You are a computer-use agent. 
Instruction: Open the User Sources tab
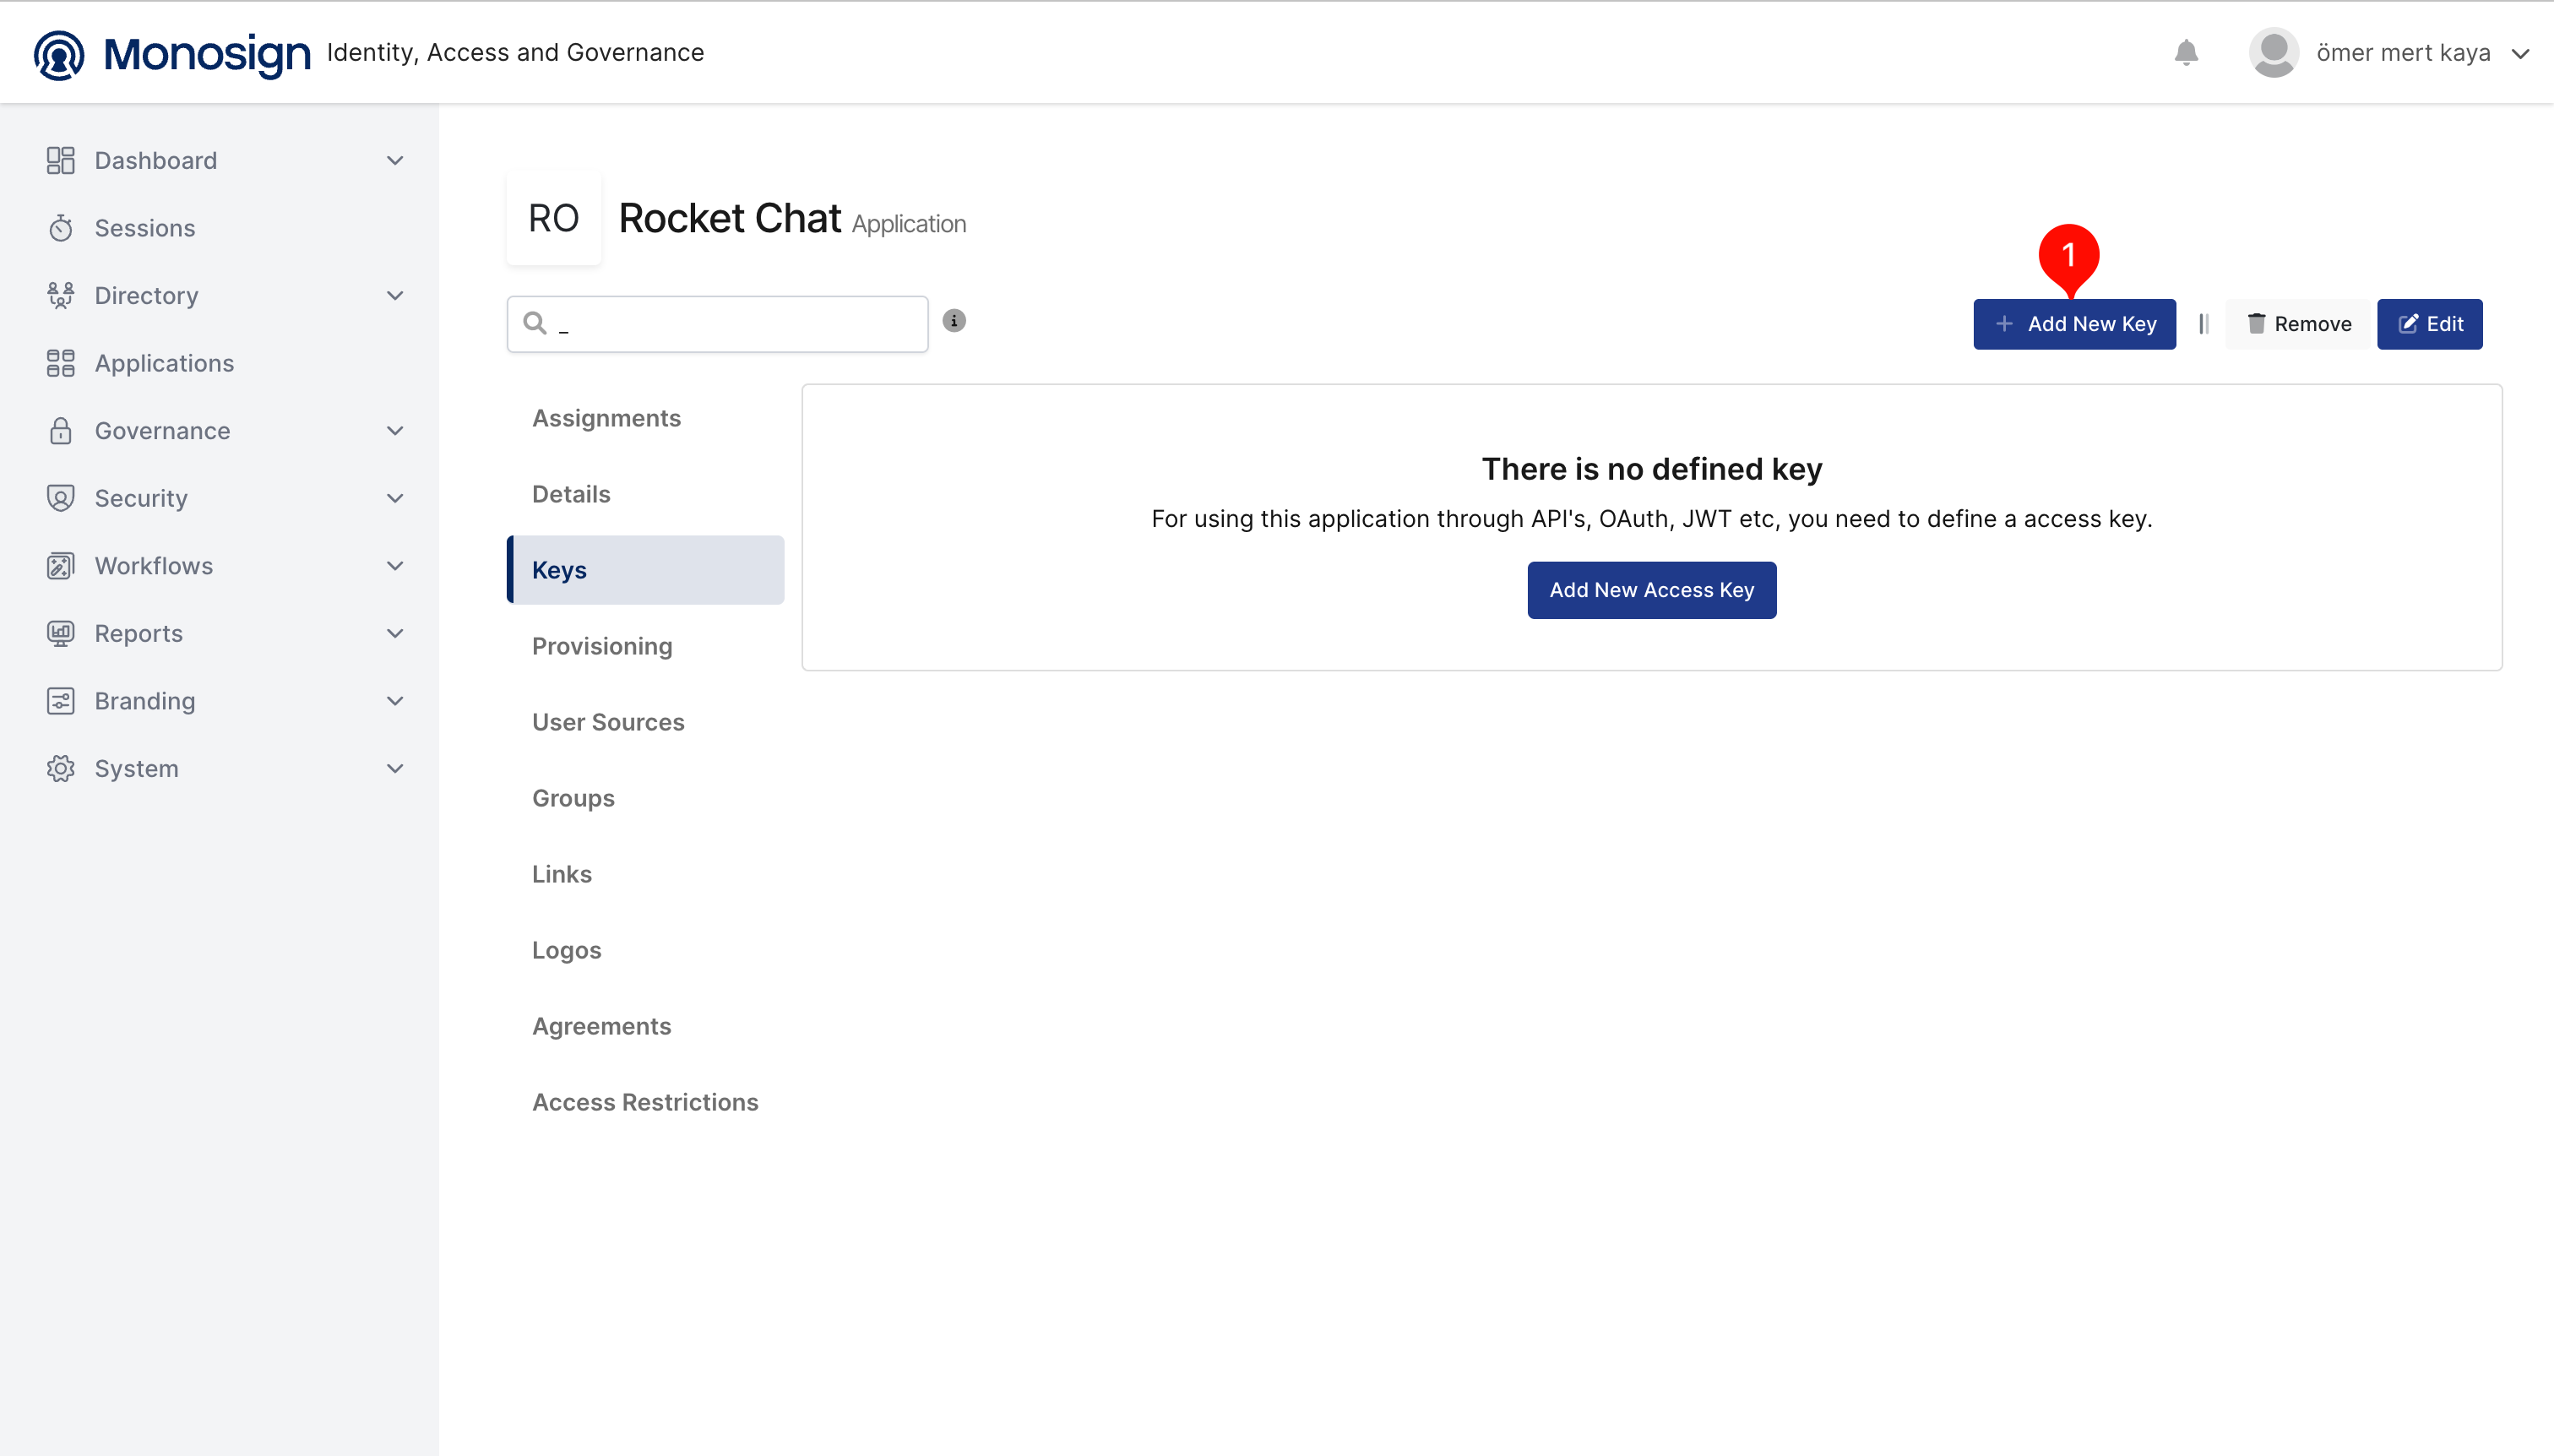(646, 722)
